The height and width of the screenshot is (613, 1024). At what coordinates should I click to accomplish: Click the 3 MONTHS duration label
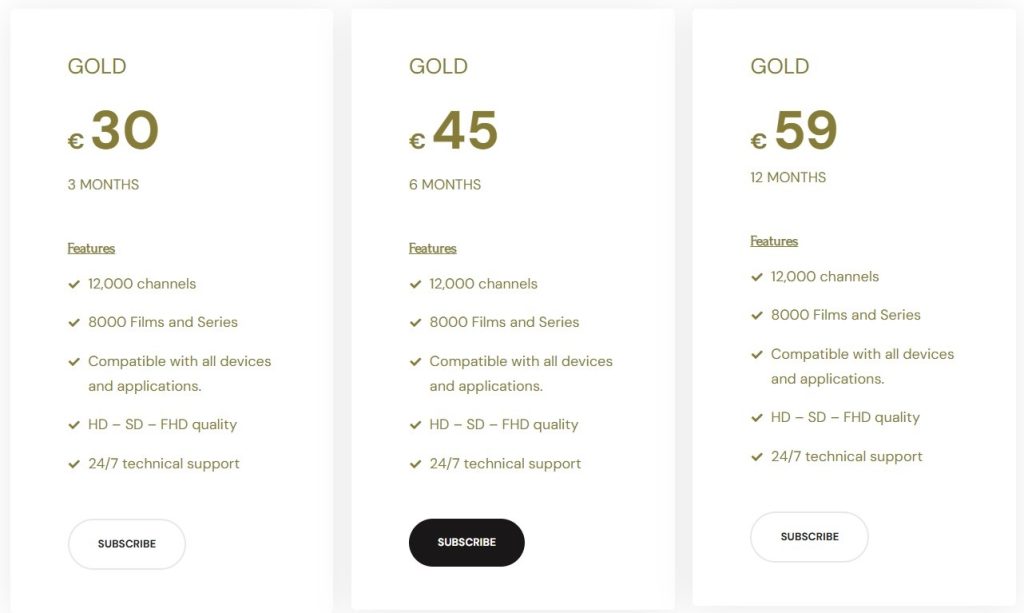tap(103, 184)
